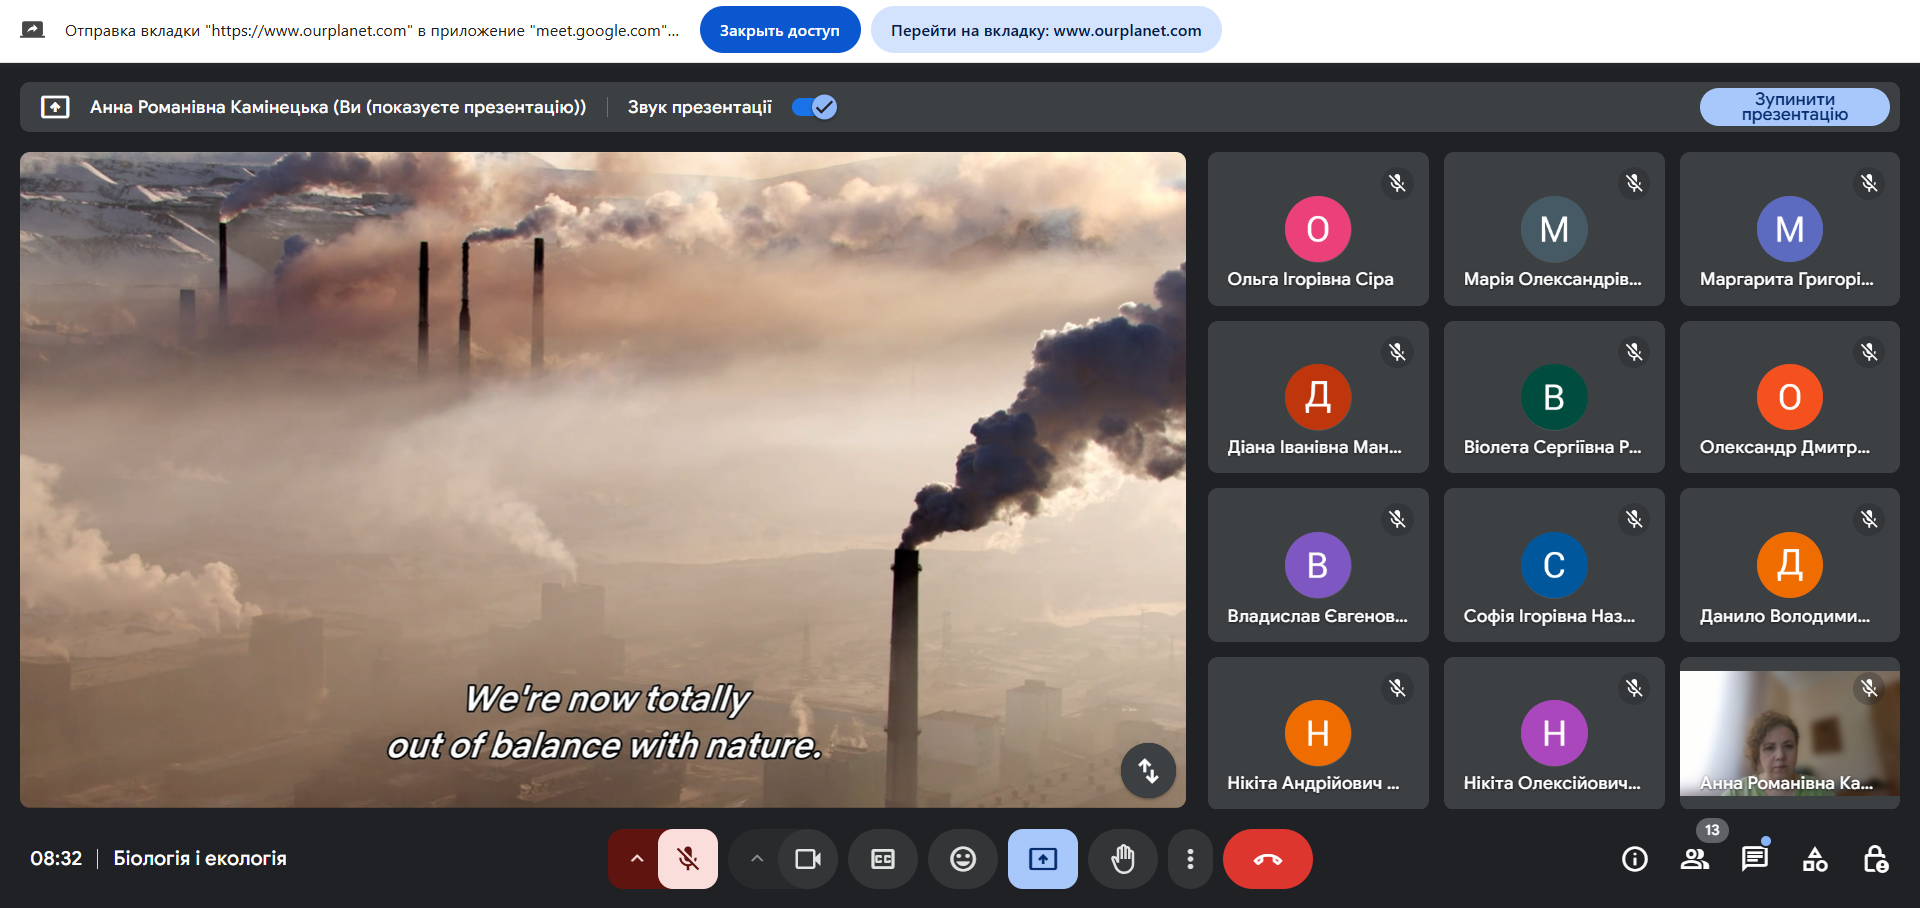The width and height of the screenshot is (1920, 908).
Task: Expand audio settings arrow beside microphone
Action: [x=636, y=859]
